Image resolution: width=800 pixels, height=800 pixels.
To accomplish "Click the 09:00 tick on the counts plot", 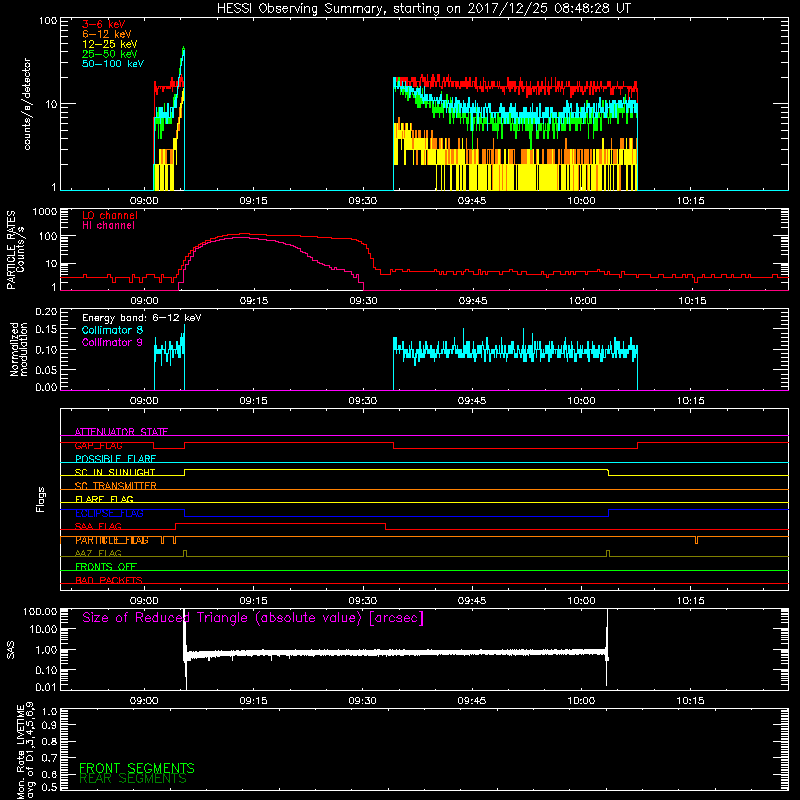I will (144, 201).
